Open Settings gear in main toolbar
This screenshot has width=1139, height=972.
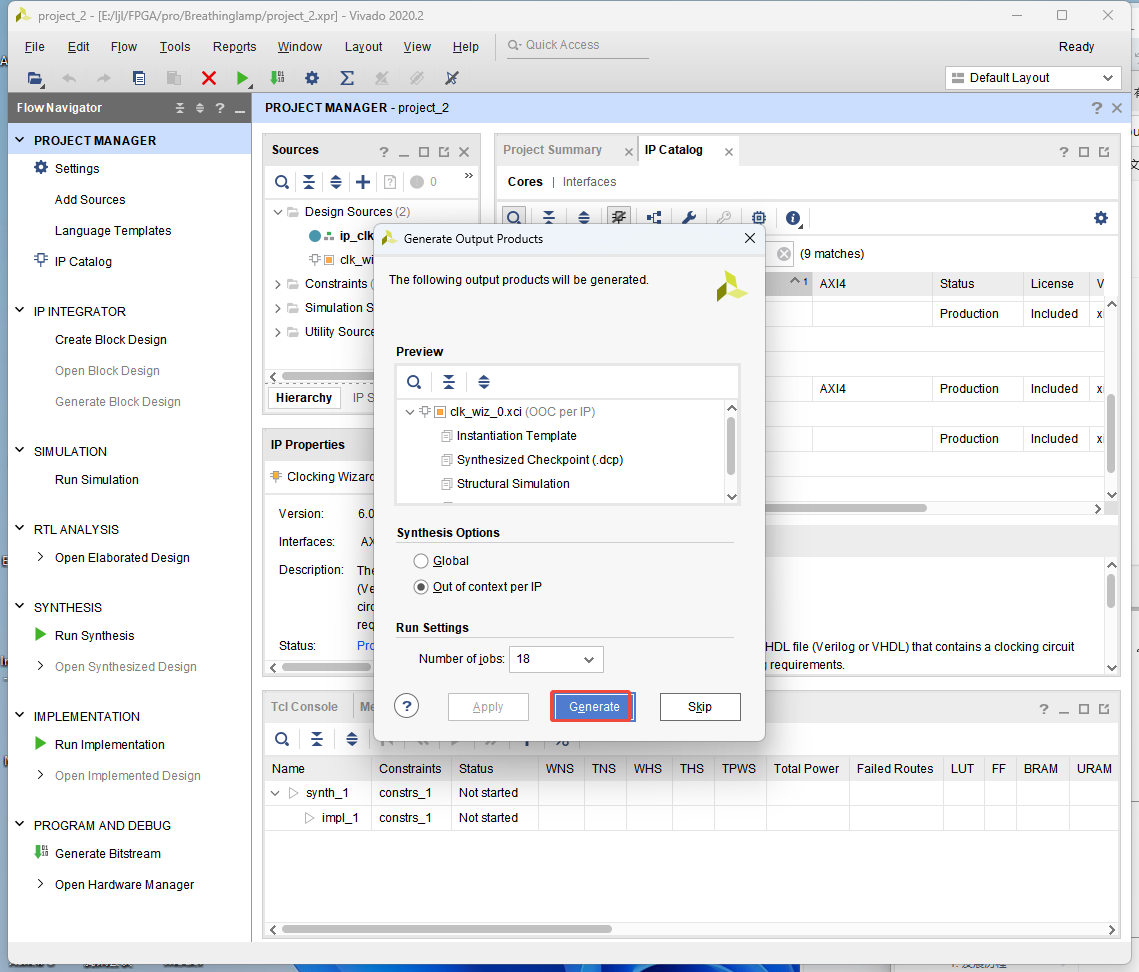(x=312, y=78)
